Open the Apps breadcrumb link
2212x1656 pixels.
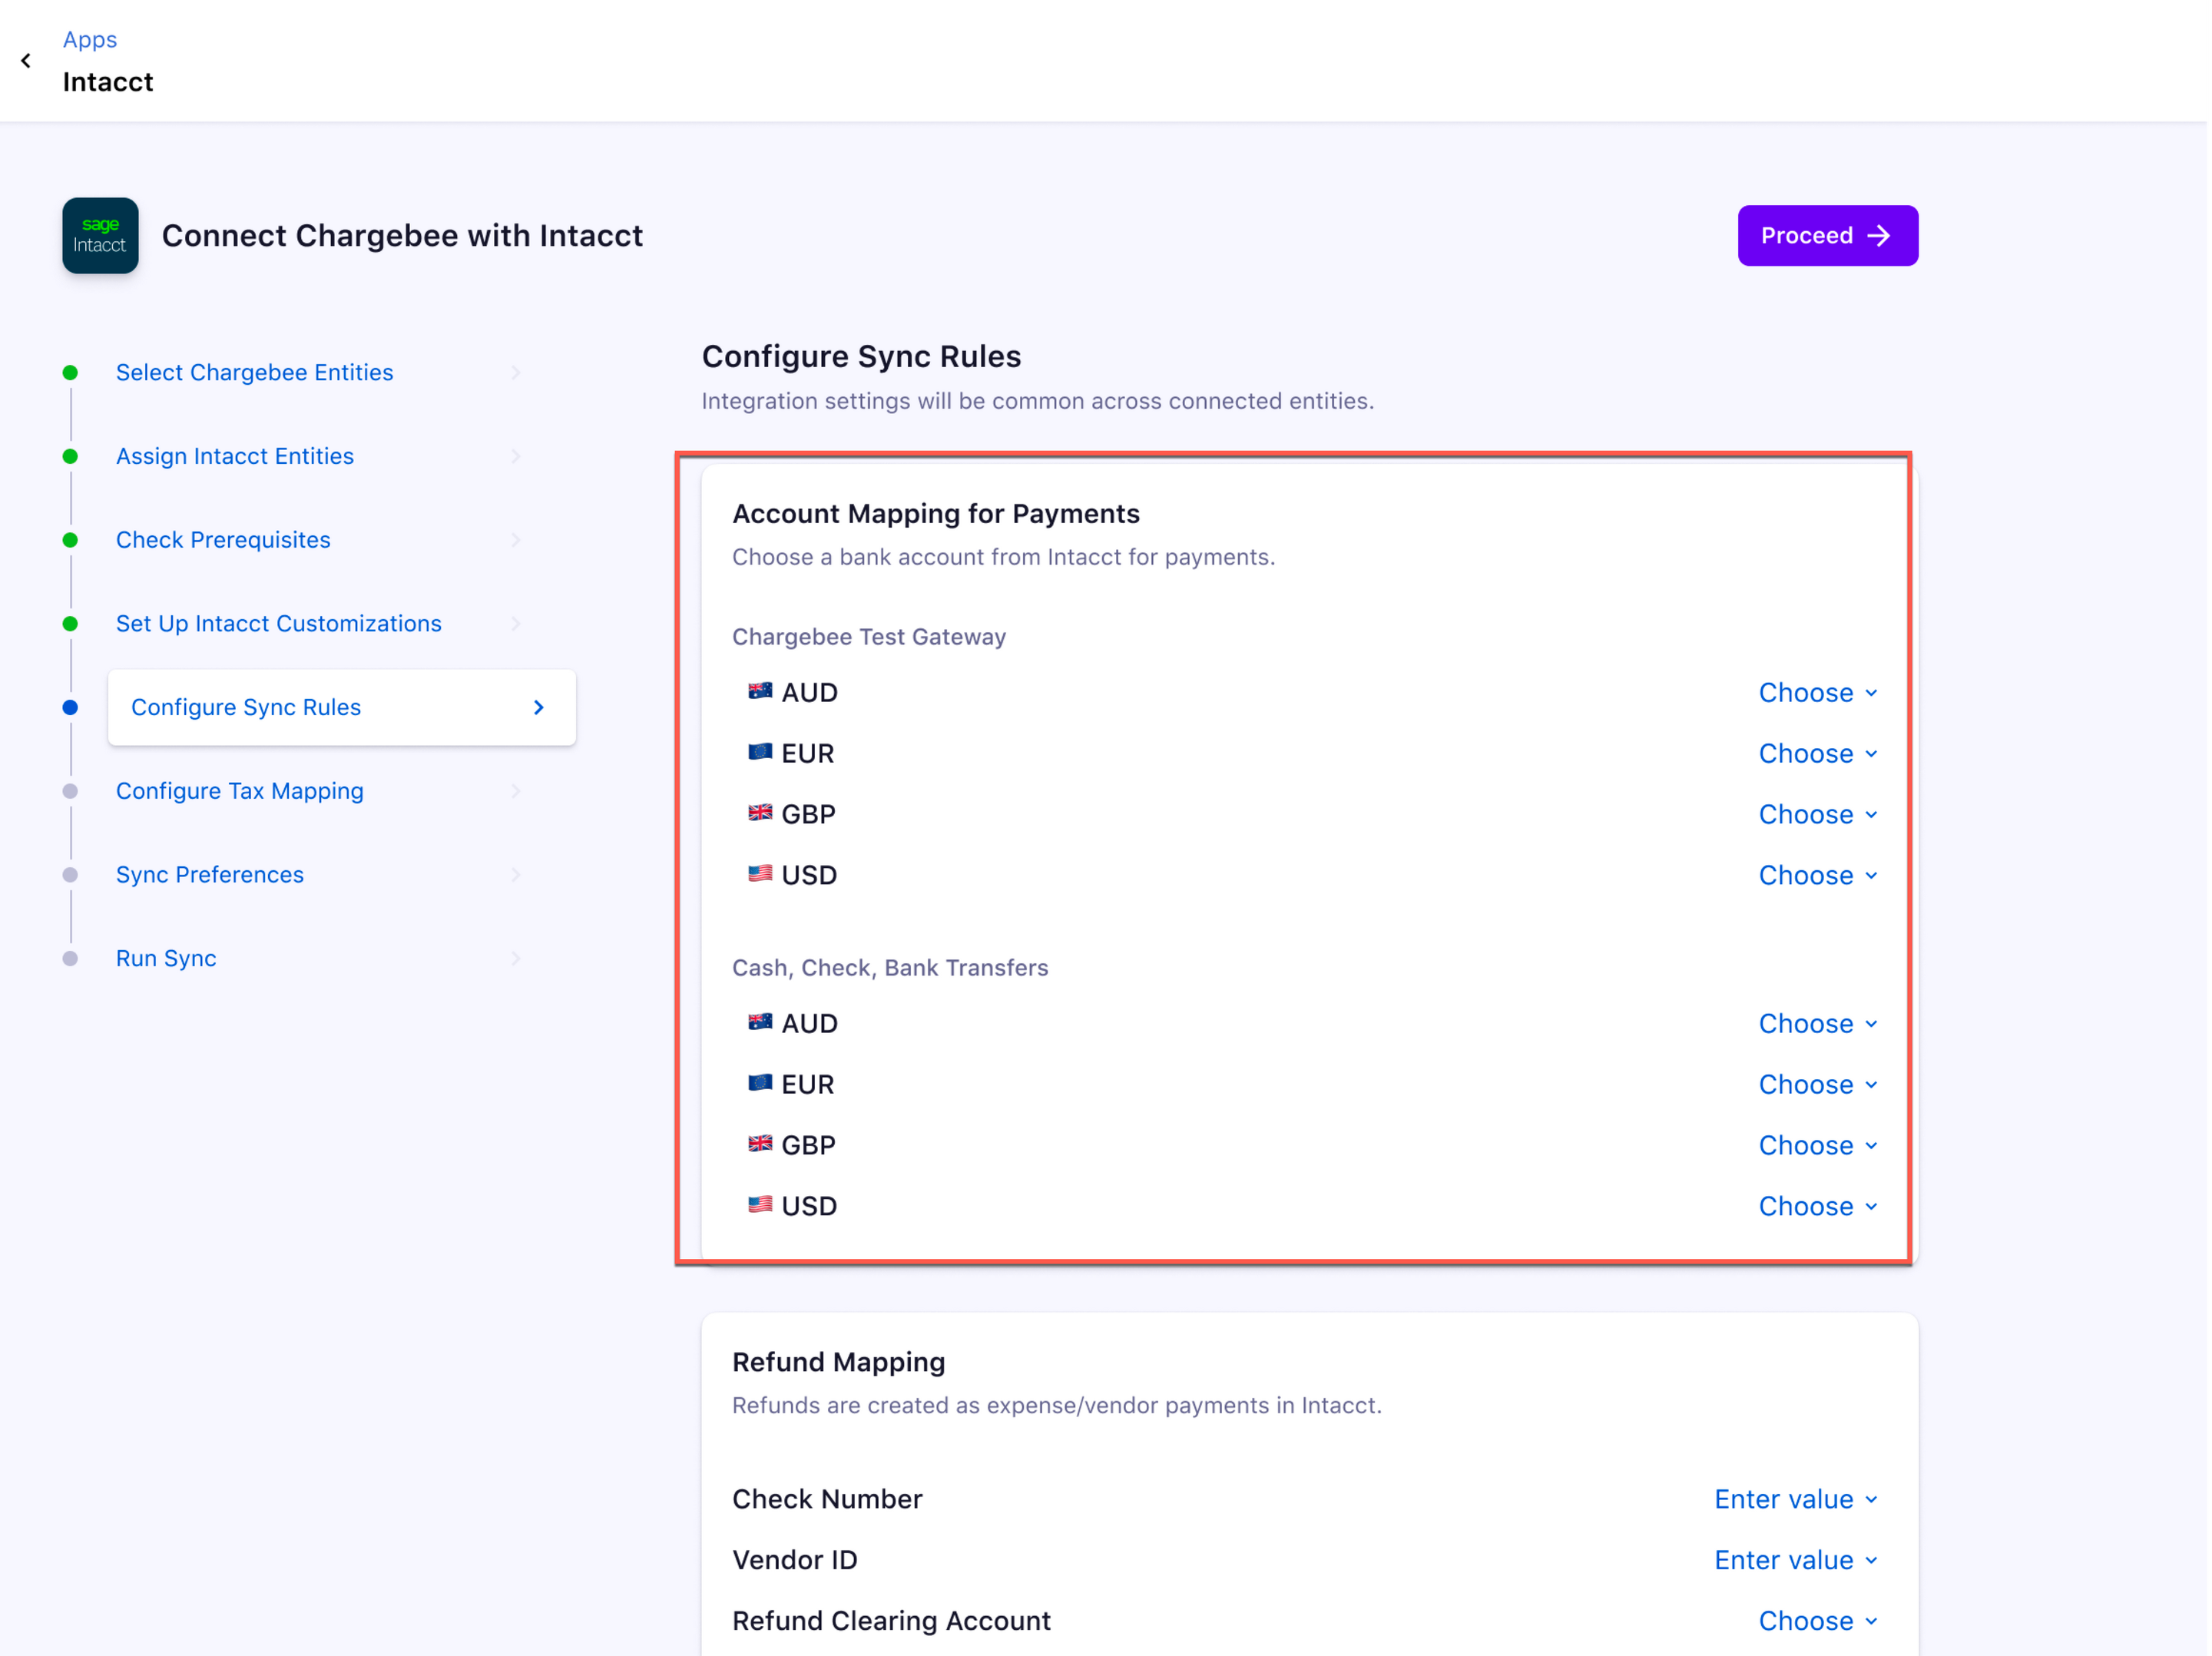[90, 40]
